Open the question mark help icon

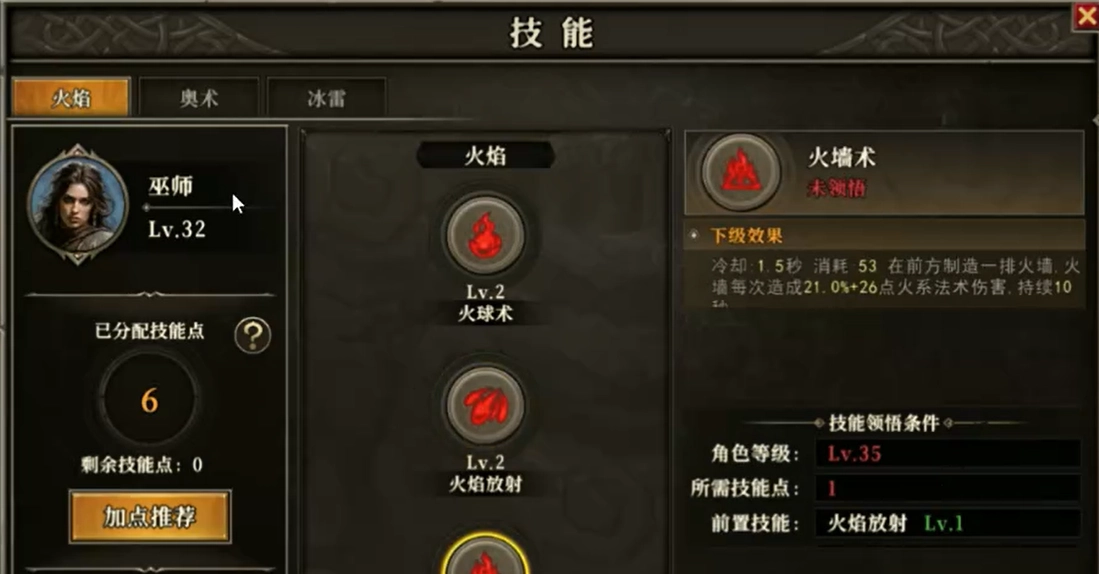pyautogui.click(x=253, y=335)
